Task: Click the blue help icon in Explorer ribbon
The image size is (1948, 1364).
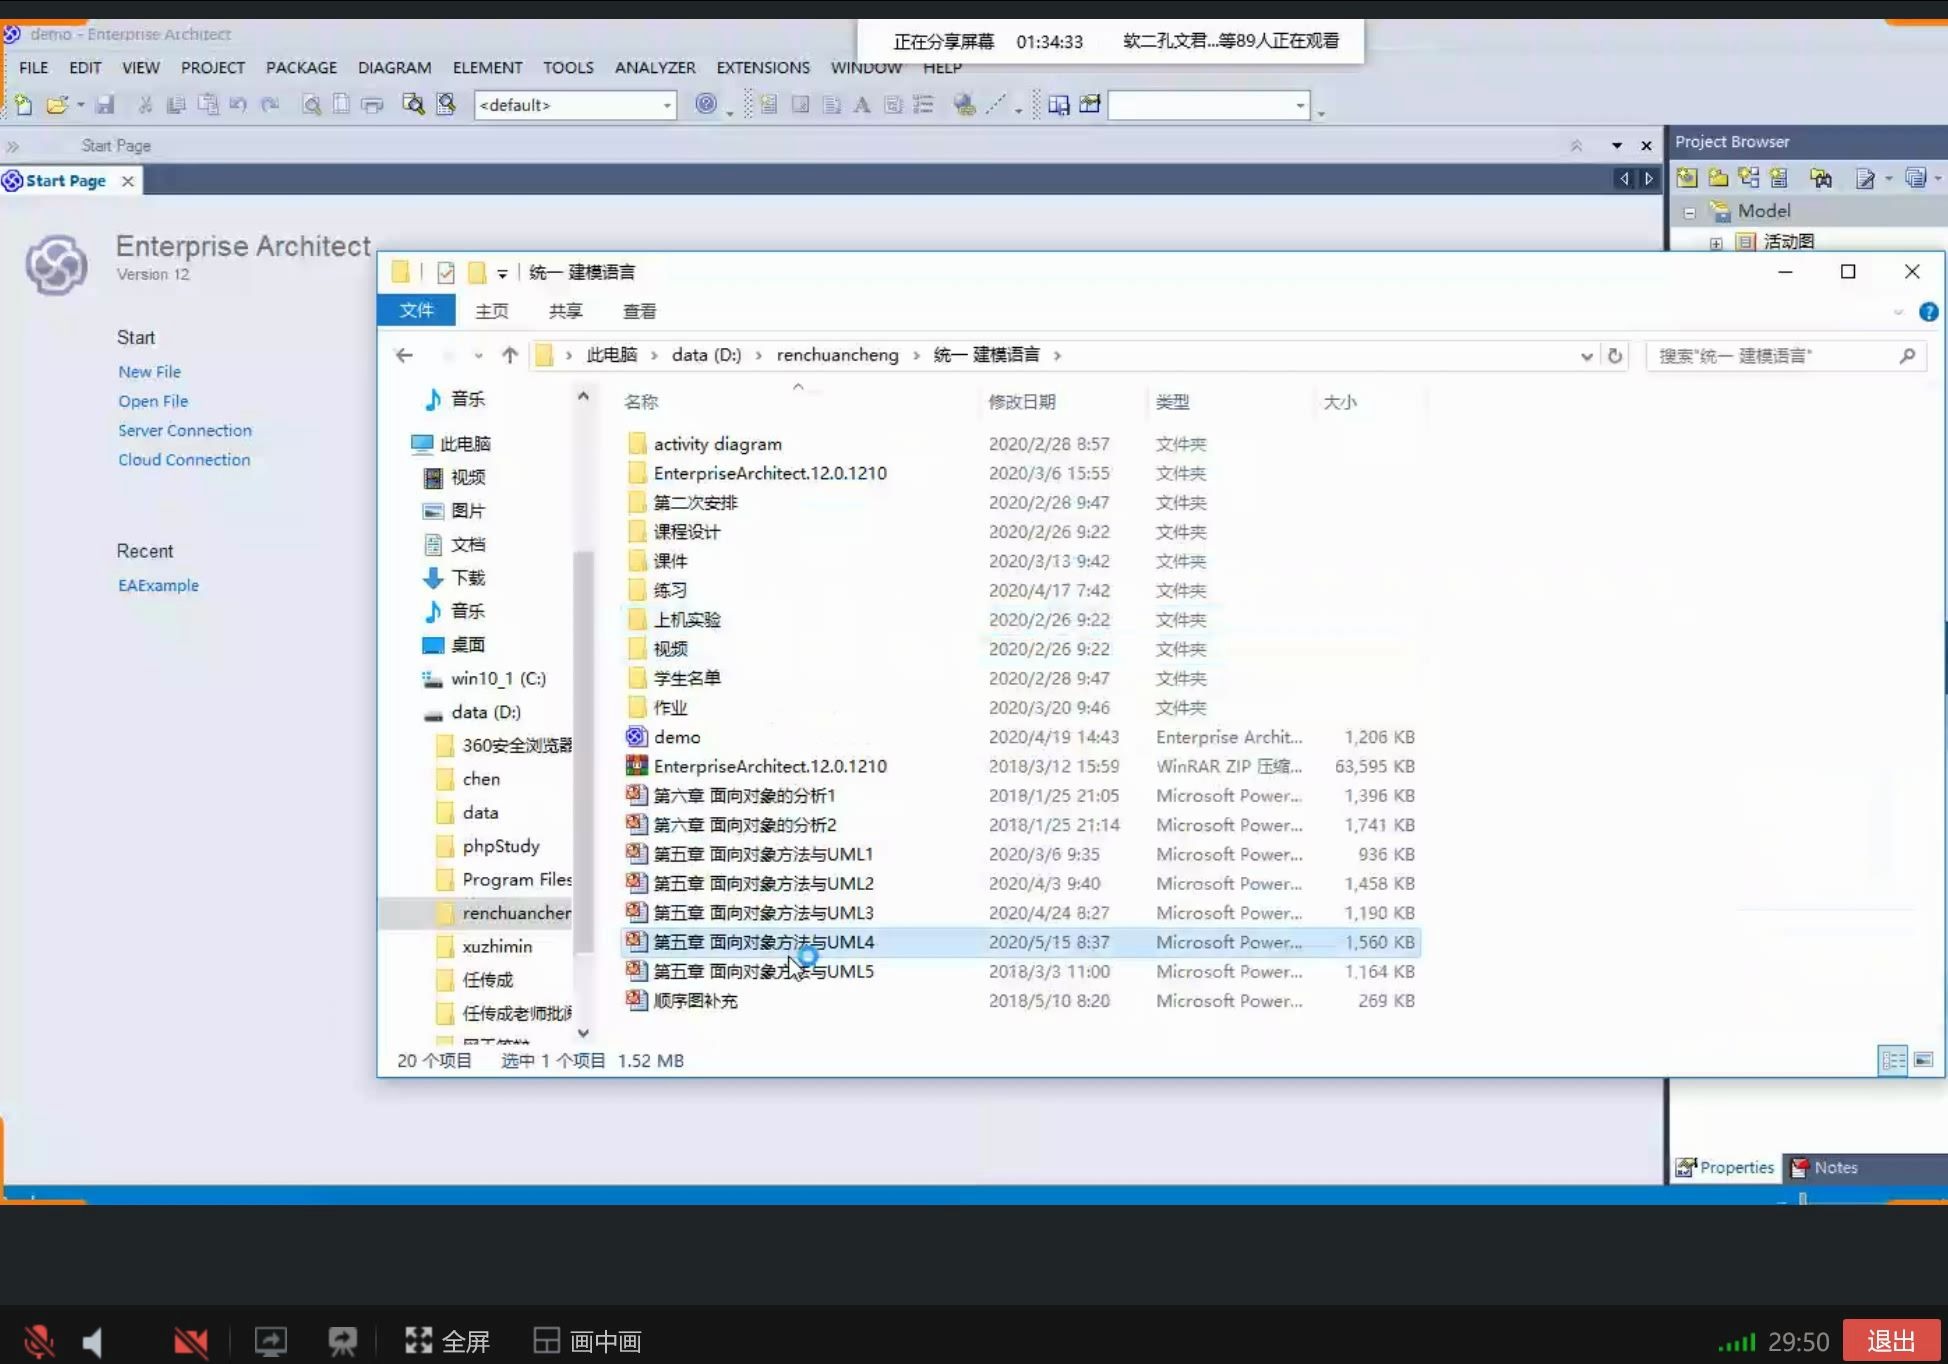Action: pyautogui.click(x=1928, y=312)
